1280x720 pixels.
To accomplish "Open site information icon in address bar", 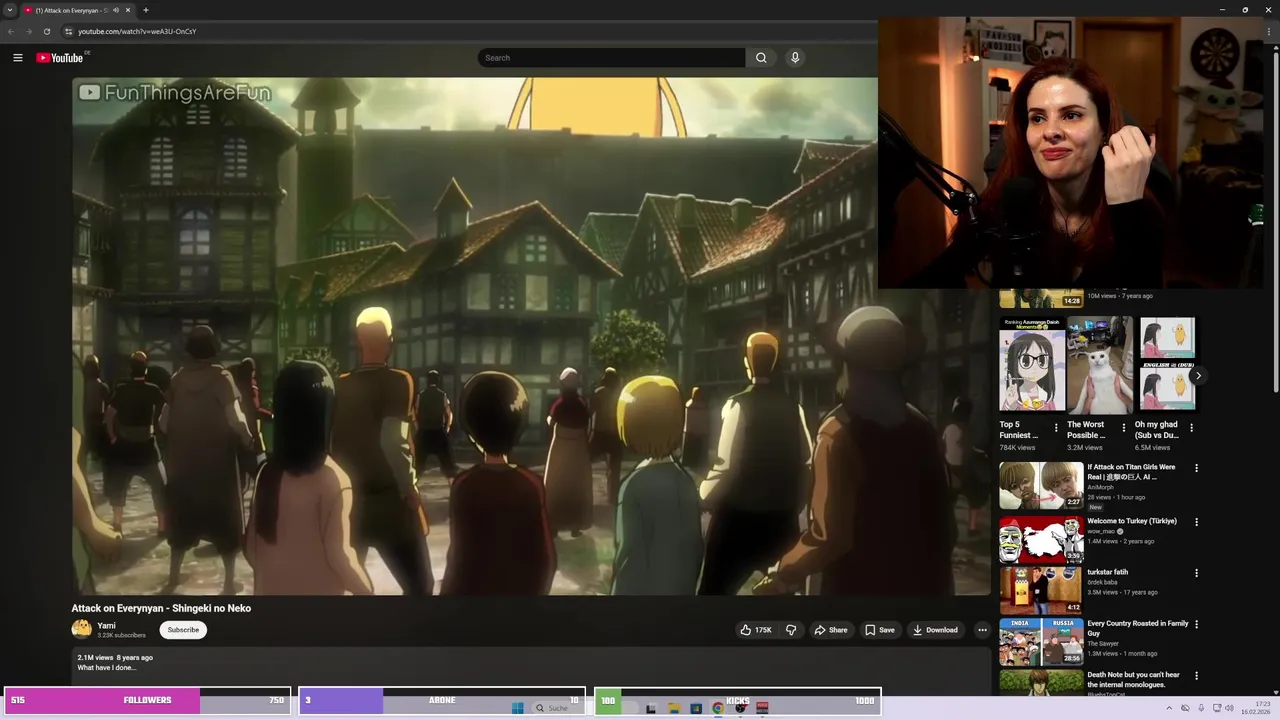I will 68,31.
